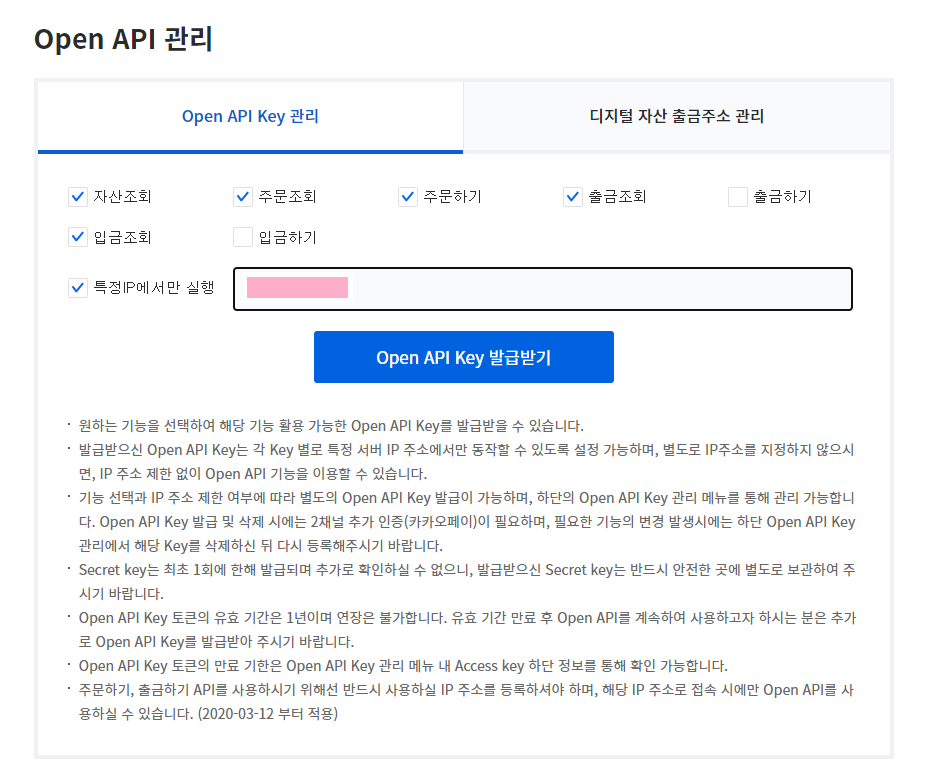The height and width of the screenshot is (783, 928).
Task: Disable the 주문하기 permission checkbox
Action: 408,196
